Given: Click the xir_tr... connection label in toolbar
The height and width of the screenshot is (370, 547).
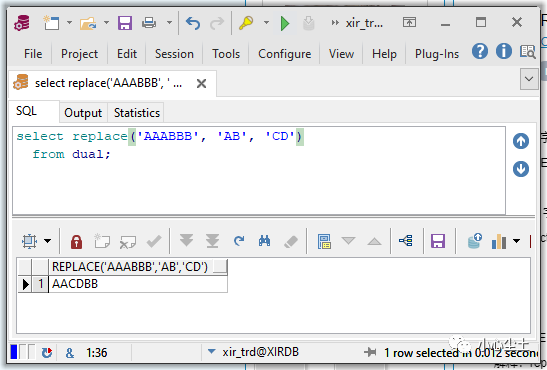Looking at the screenshot, I should tap(364, 23).
